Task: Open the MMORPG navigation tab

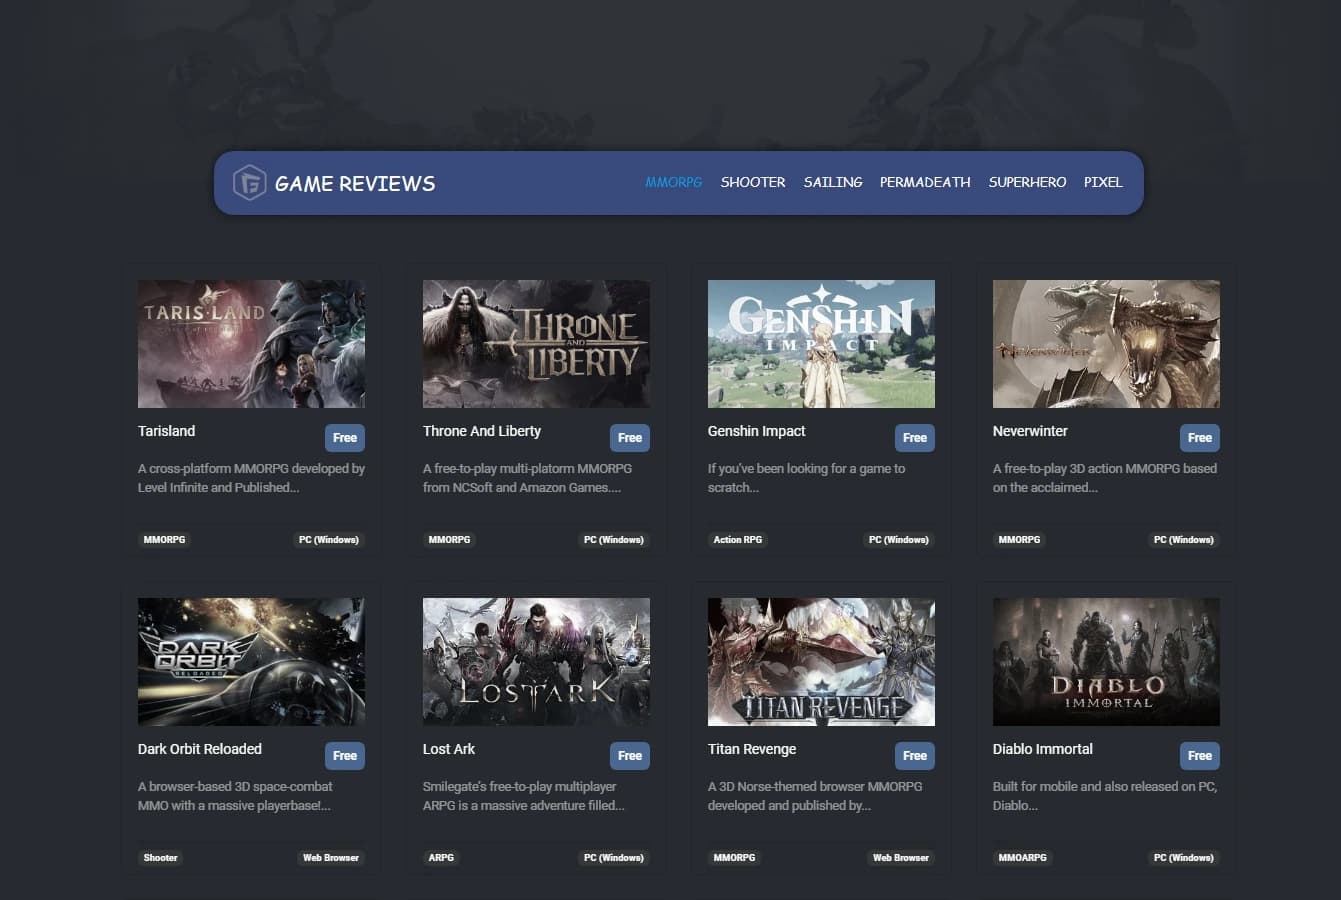Action: [673, 182]
